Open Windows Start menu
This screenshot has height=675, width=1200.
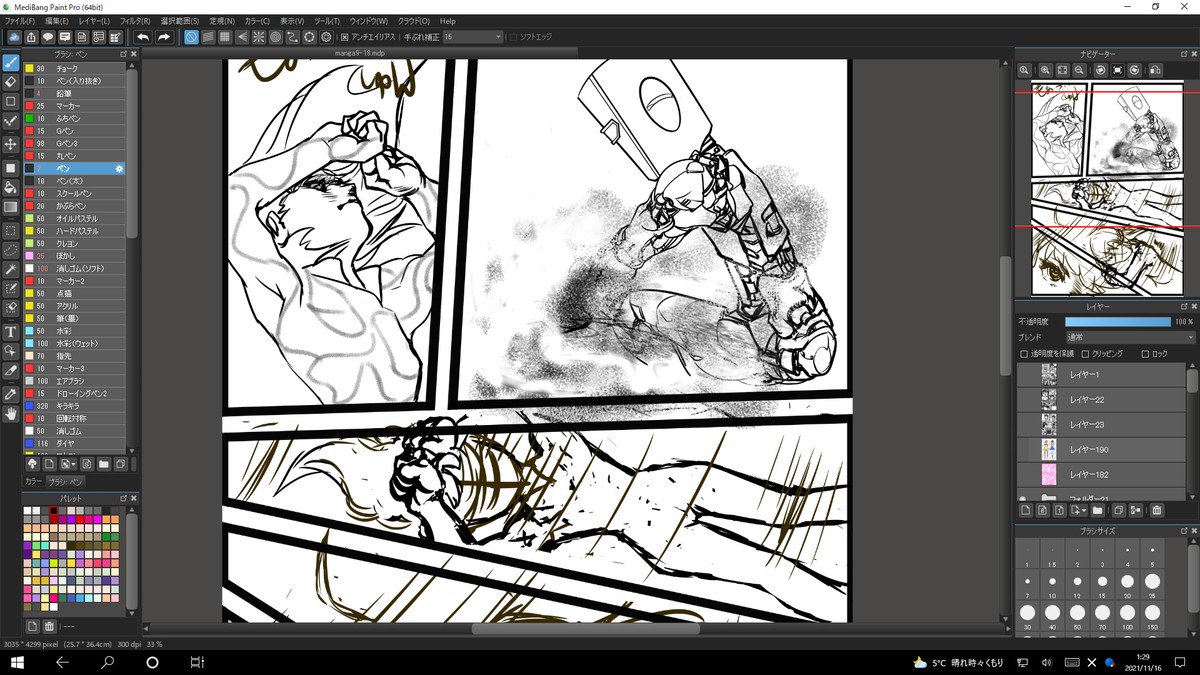pyautogui.click(x=17, y=662)
